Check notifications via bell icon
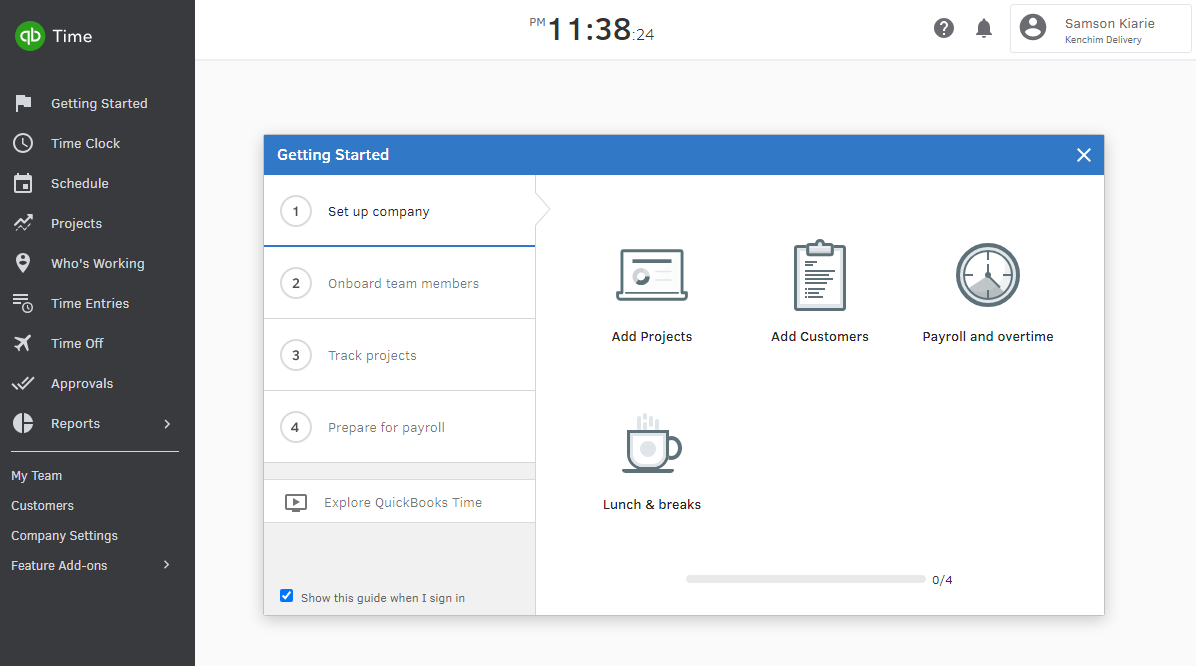Image resolution: width=1196 pixels, height=666 pixels. pyautogui.click(x=983, y=28)
